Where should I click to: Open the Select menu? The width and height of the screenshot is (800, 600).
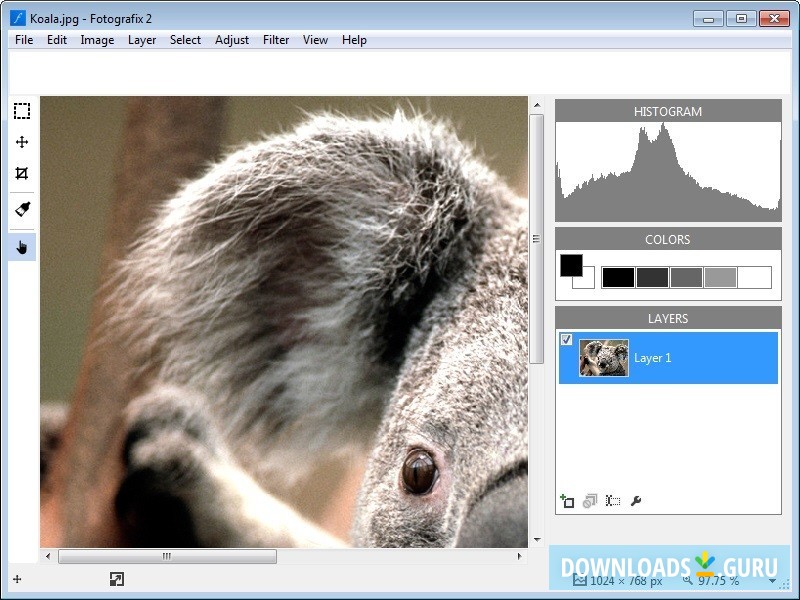tap(185, 40)
